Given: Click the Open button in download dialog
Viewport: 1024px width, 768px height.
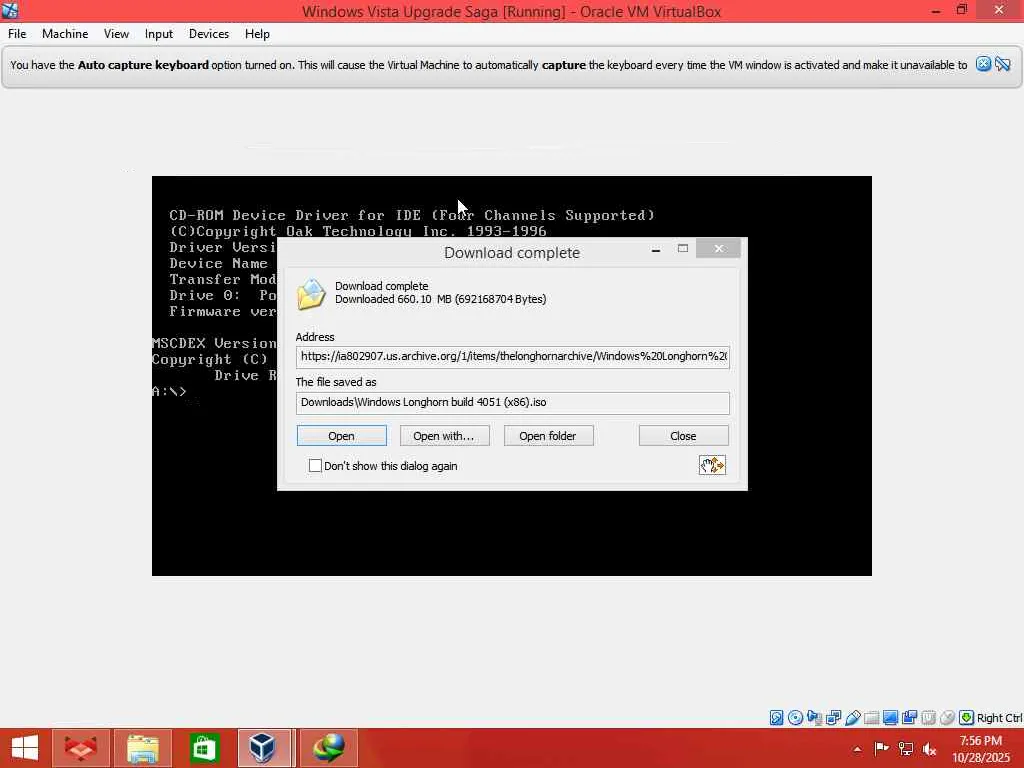Looking at the screenshot, I should tap(342, 436).
